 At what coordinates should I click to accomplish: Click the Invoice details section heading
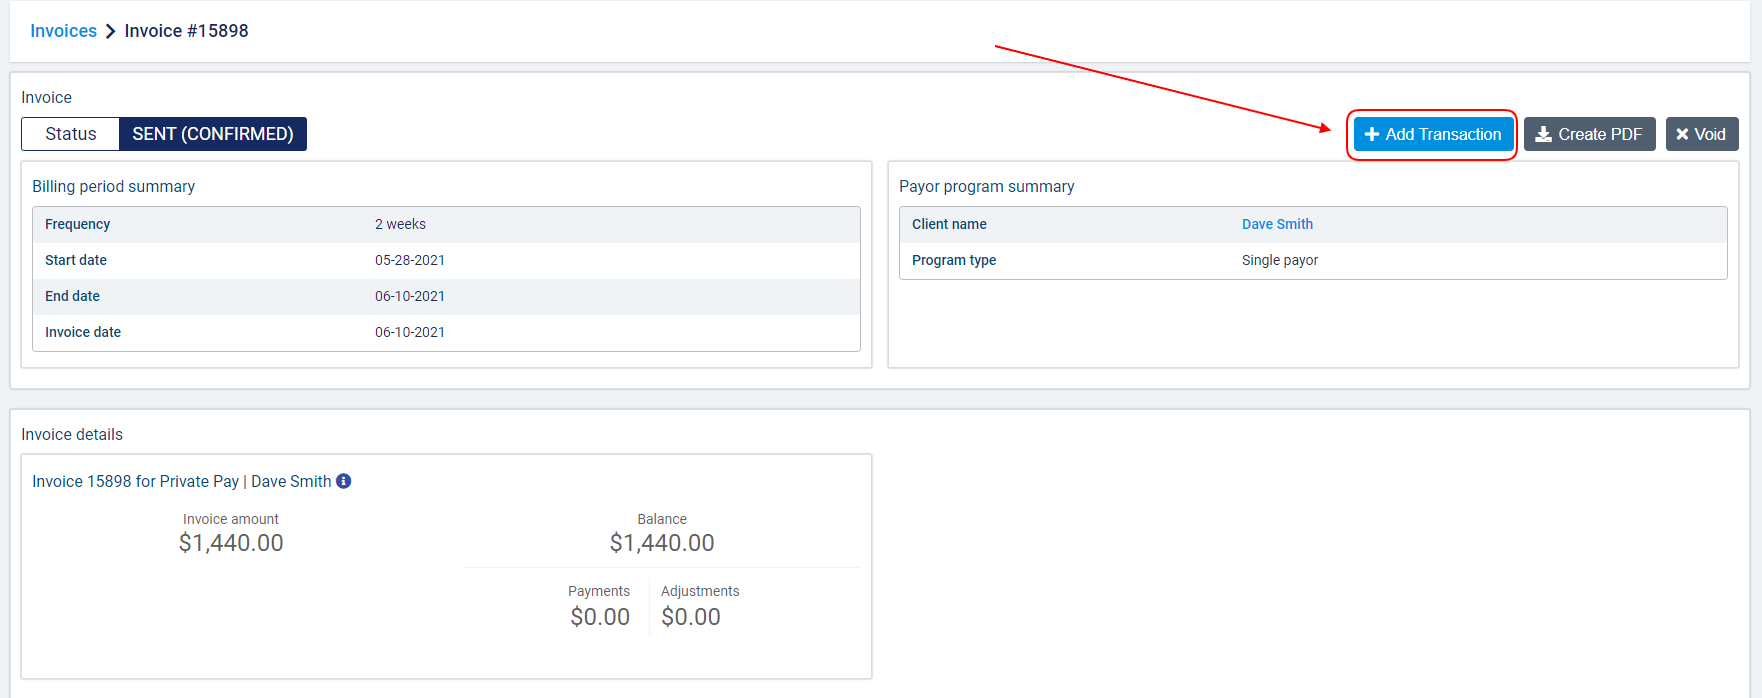pos(72,434)
